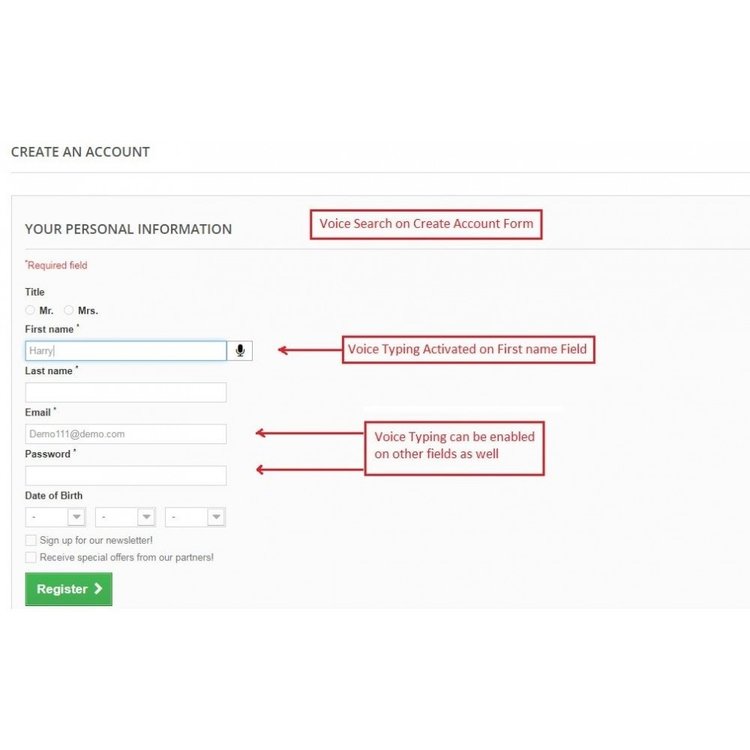Check Receive special offers from partners
The width and height of the screenshot is (750, 750).
tap(31, 557)
